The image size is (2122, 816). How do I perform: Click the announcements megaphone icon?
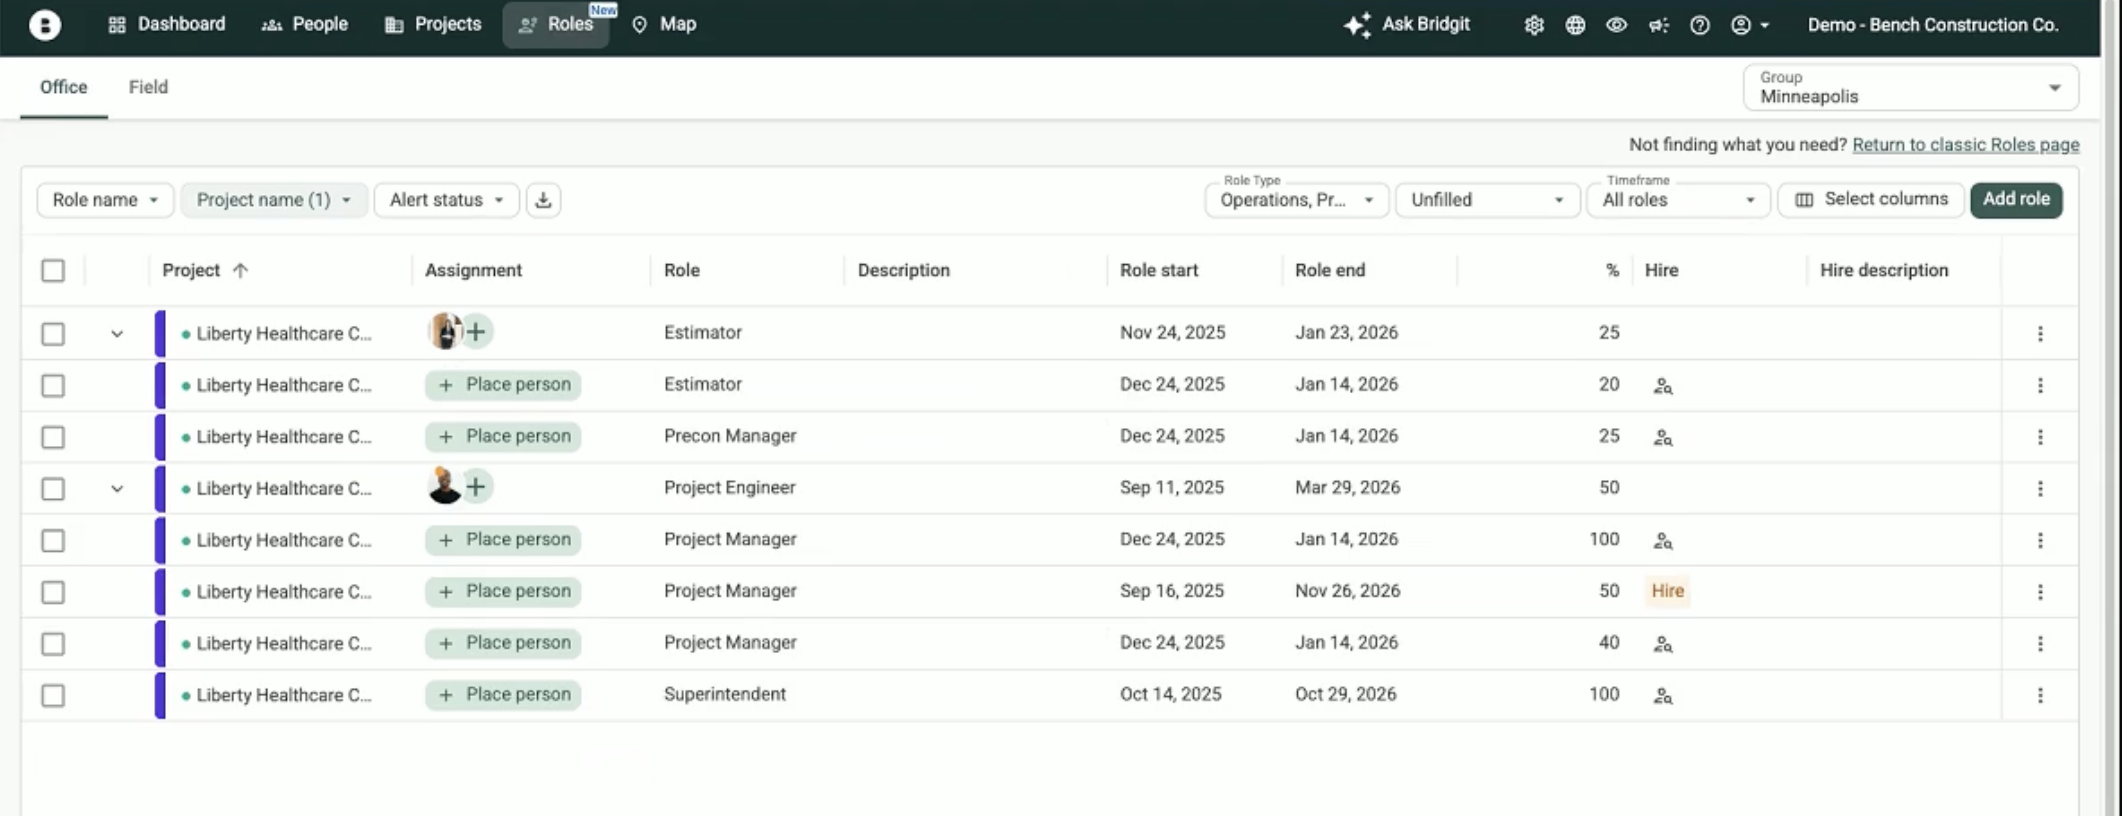[x=1658, y=25]
